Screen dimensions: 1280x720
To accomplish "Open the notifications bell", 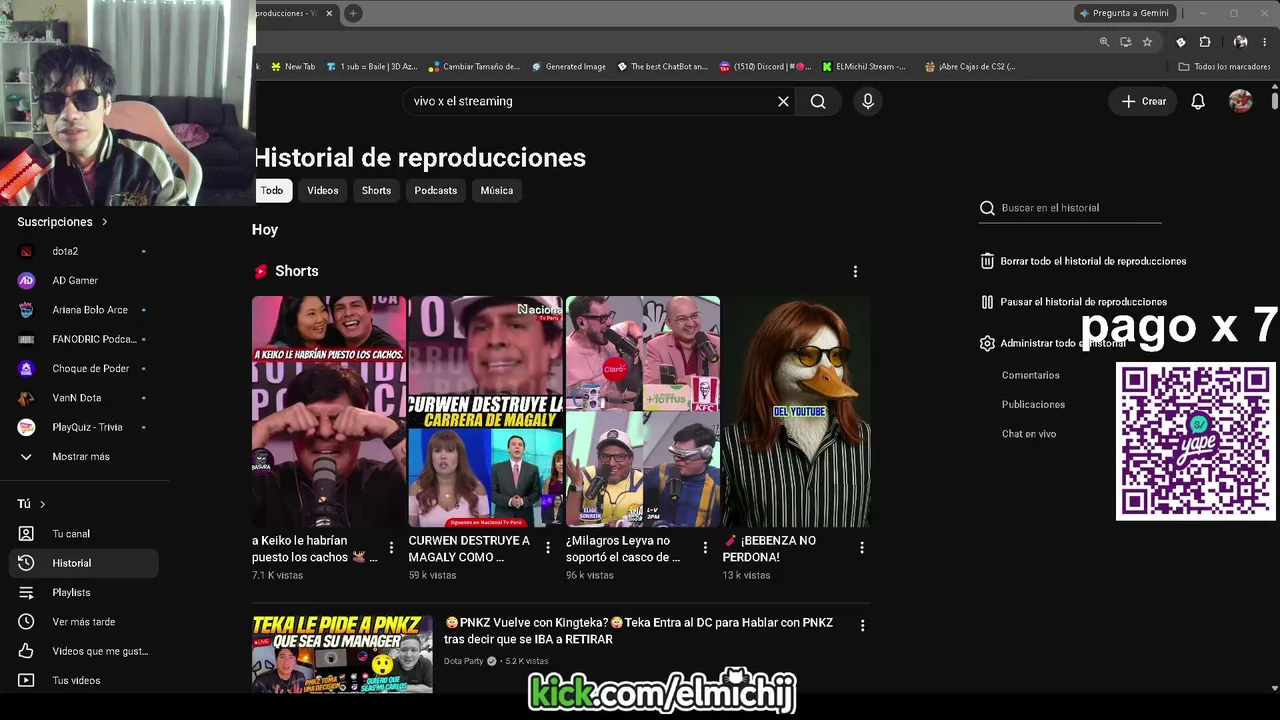I will click(x=1198, y=101).
